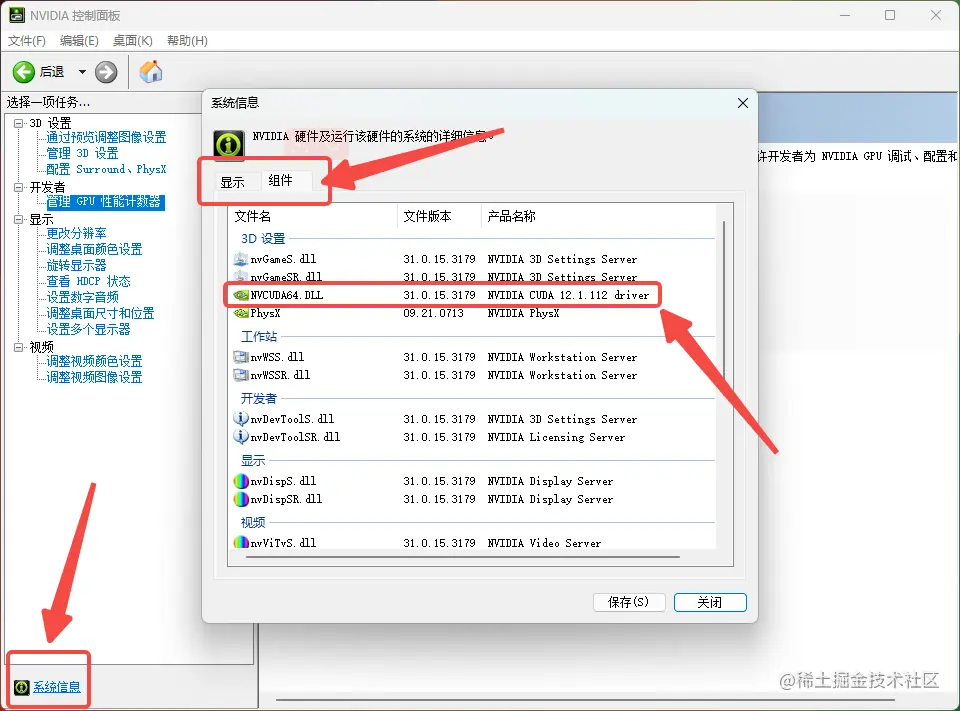Screen dimensions: 960x711
Task: Open the 帮助(H) menu
Action: [187, 40]
